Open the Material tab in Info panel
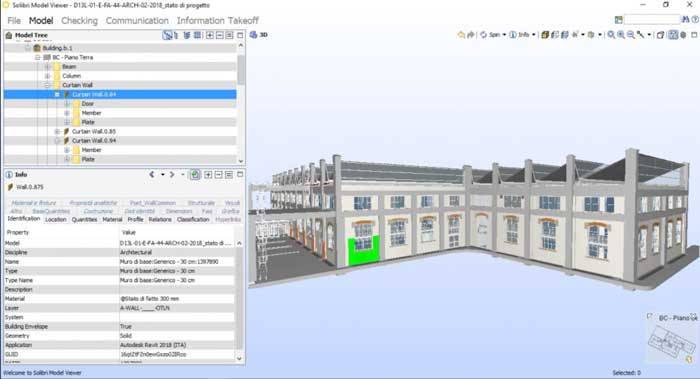This screenshot has height=379, width=700. click(x=112, y=220)
